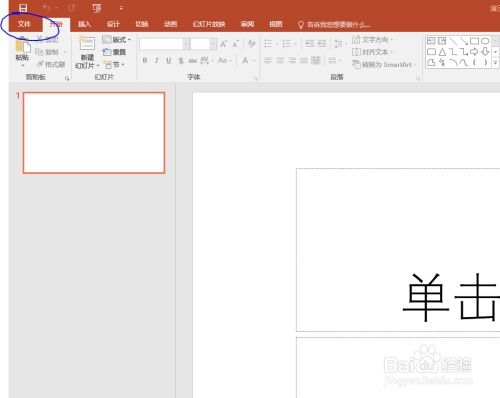This screenshot has width=500, height=398.
Task: Click the Clear All Formatting icon
Action: pos(252,44)
